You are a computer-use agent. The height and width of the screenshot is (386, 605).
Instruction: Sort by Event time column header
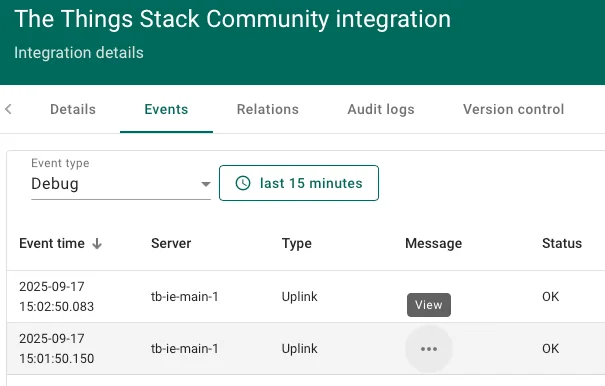pyautogui.click(x=52, y=243)
